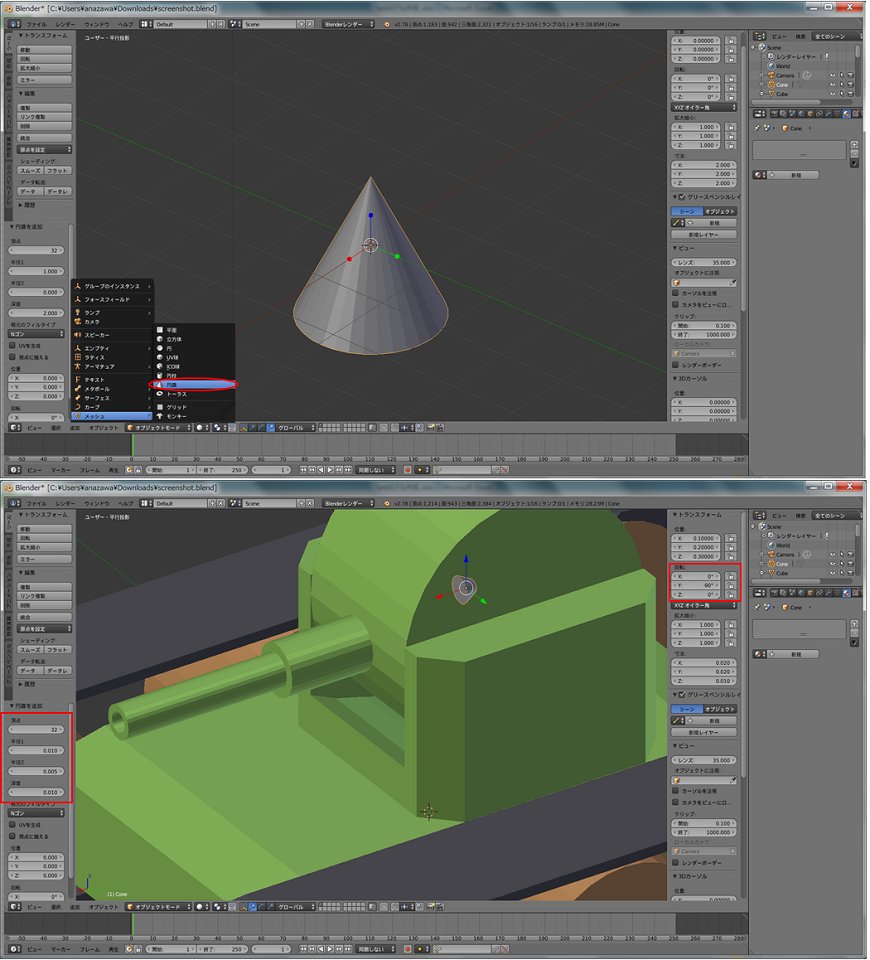Open XYZ Euler rotation mode dropdown, upper window
This screenshot has height=960, width=870.
click(x=705, y=107)
